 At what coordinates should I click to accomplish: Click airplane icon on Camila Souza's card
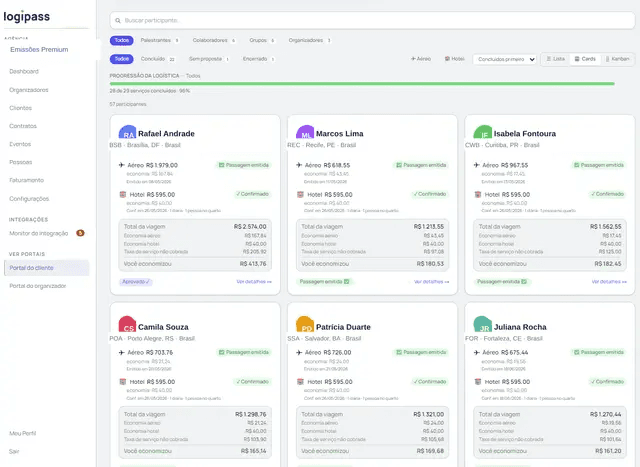tap(122, 352)
